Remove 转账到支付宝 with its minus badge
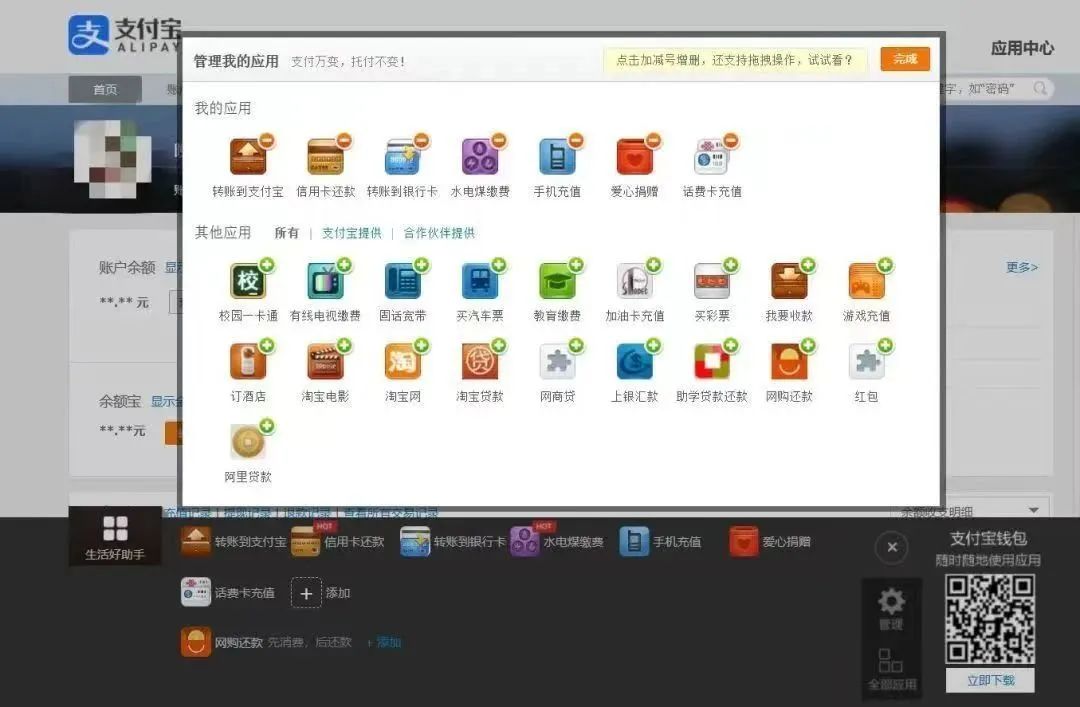Image resolution: width=1080 pixels, height=707 pixels. [x=267, y=141]
